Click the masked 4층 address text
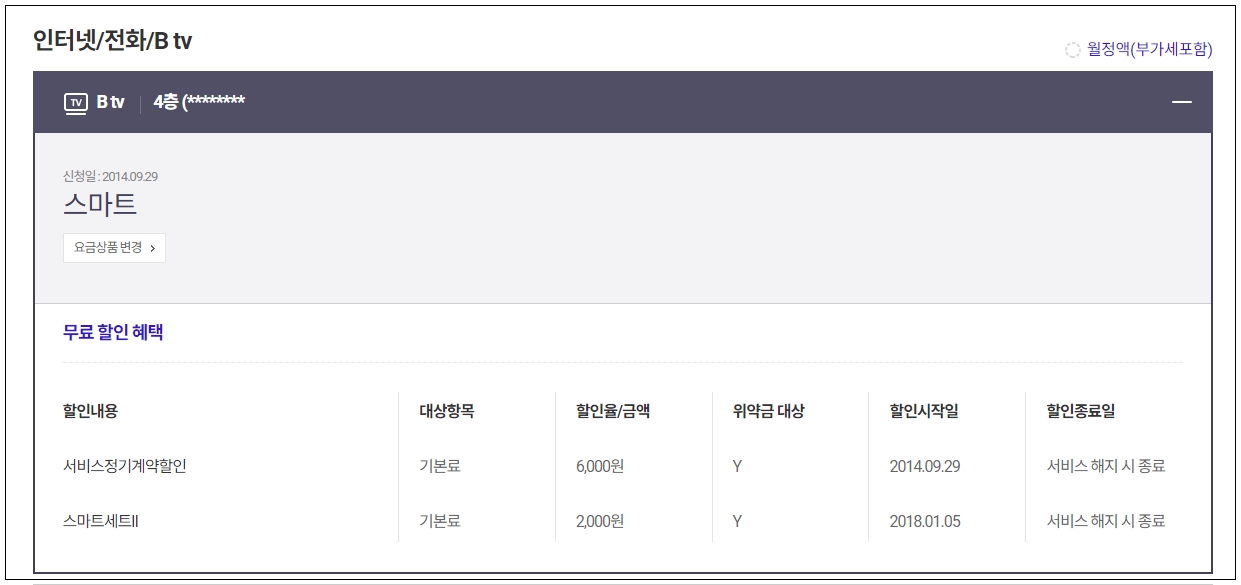Image resolution: width=1241 pixels, height=585 pixels. [x=199, y=102]
